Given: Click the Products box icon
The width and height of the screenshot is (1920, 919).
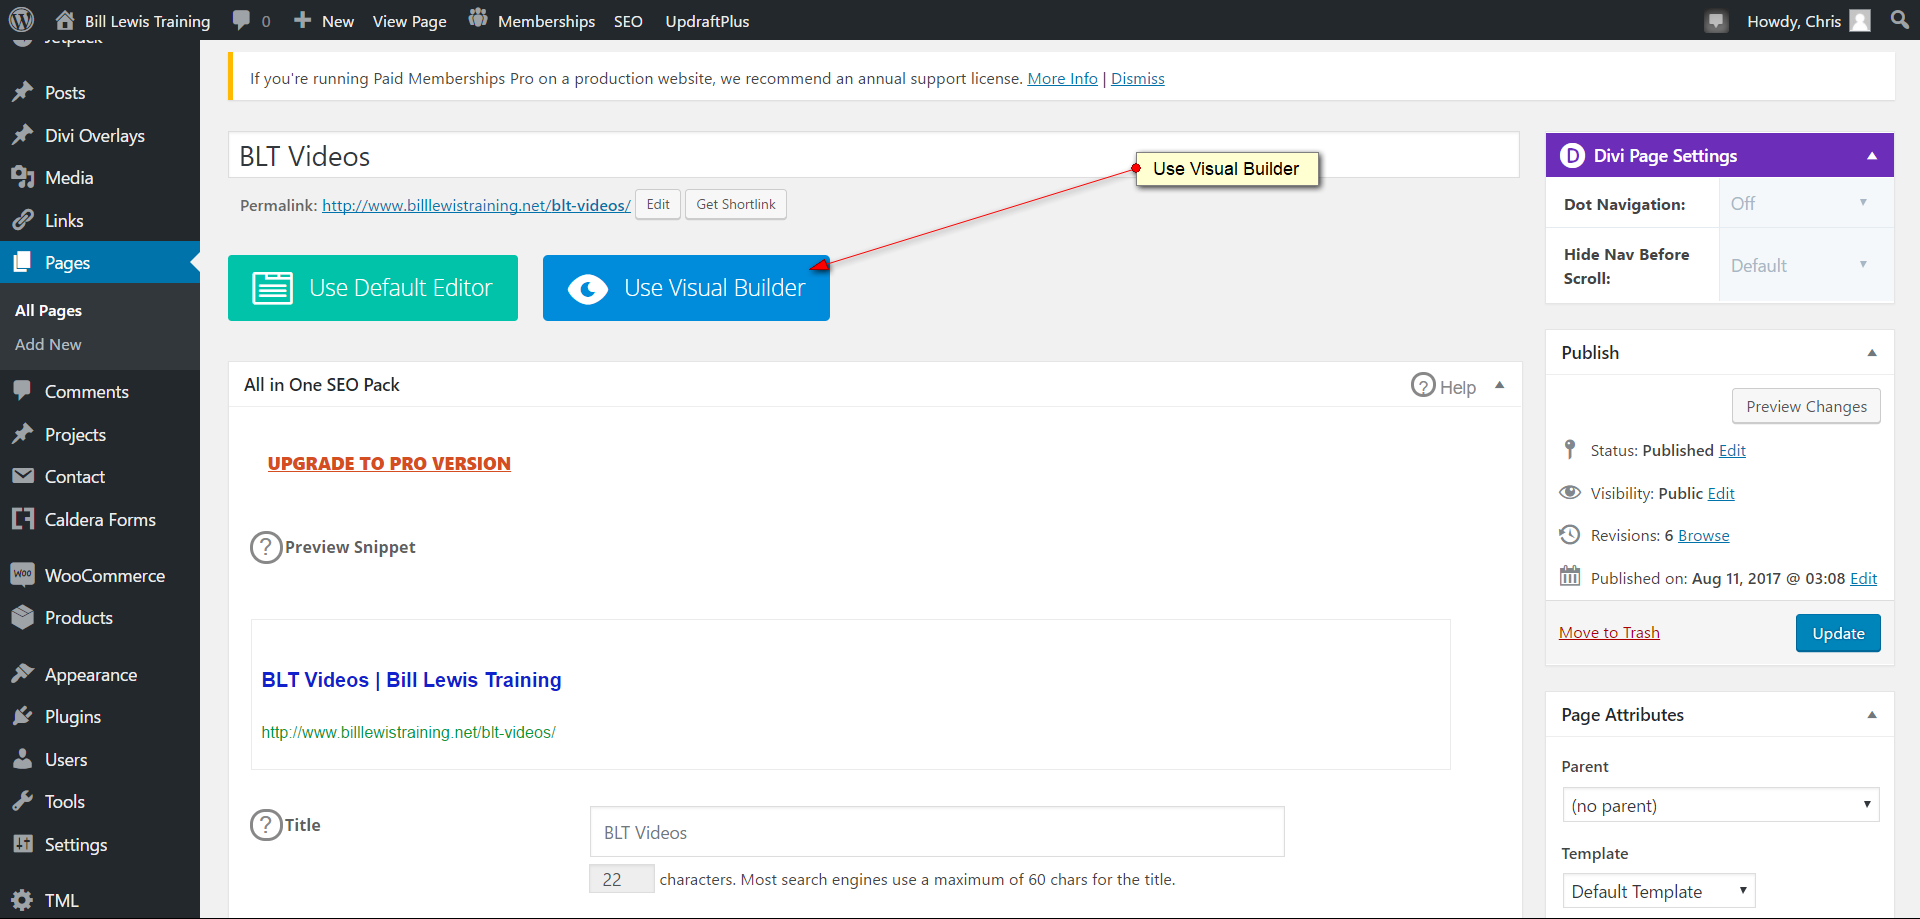Looking at the screenshot, I should [x=23, y=617].
